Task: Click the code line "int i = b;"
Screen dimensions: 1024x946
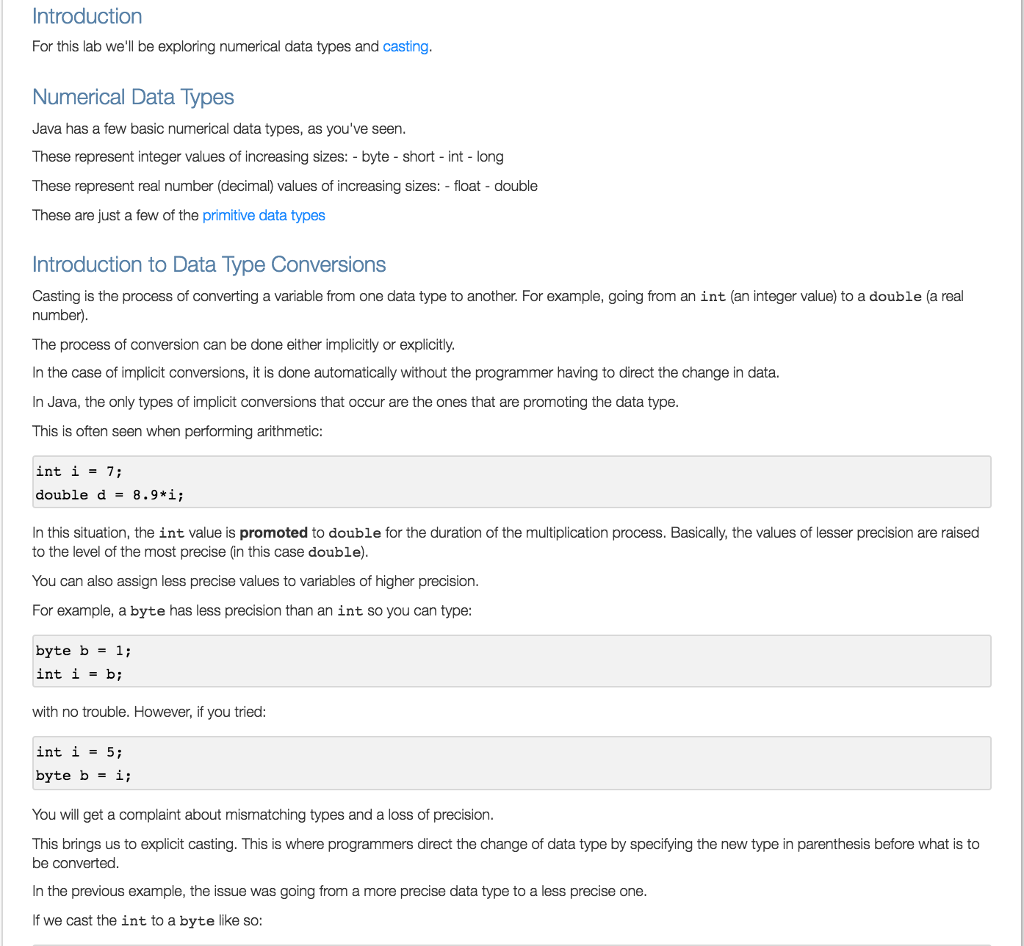Action: coord(79,674)
